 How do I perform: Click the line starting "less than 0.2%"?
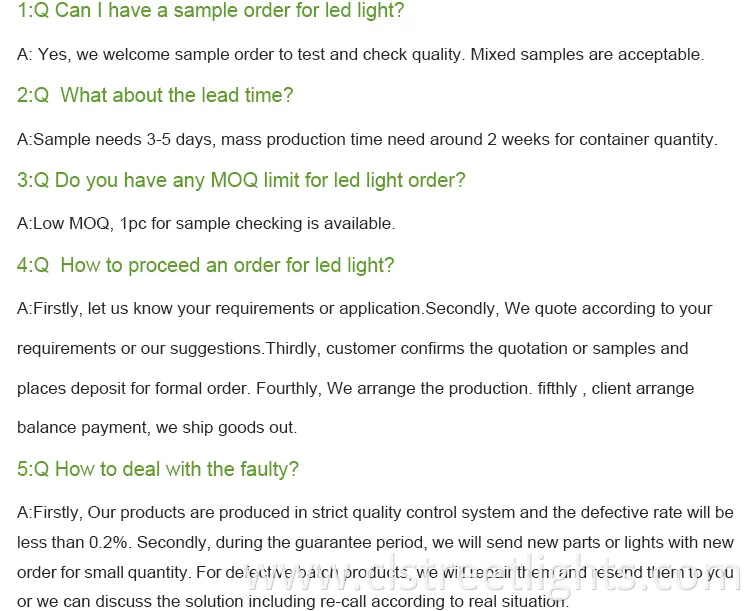375,542
